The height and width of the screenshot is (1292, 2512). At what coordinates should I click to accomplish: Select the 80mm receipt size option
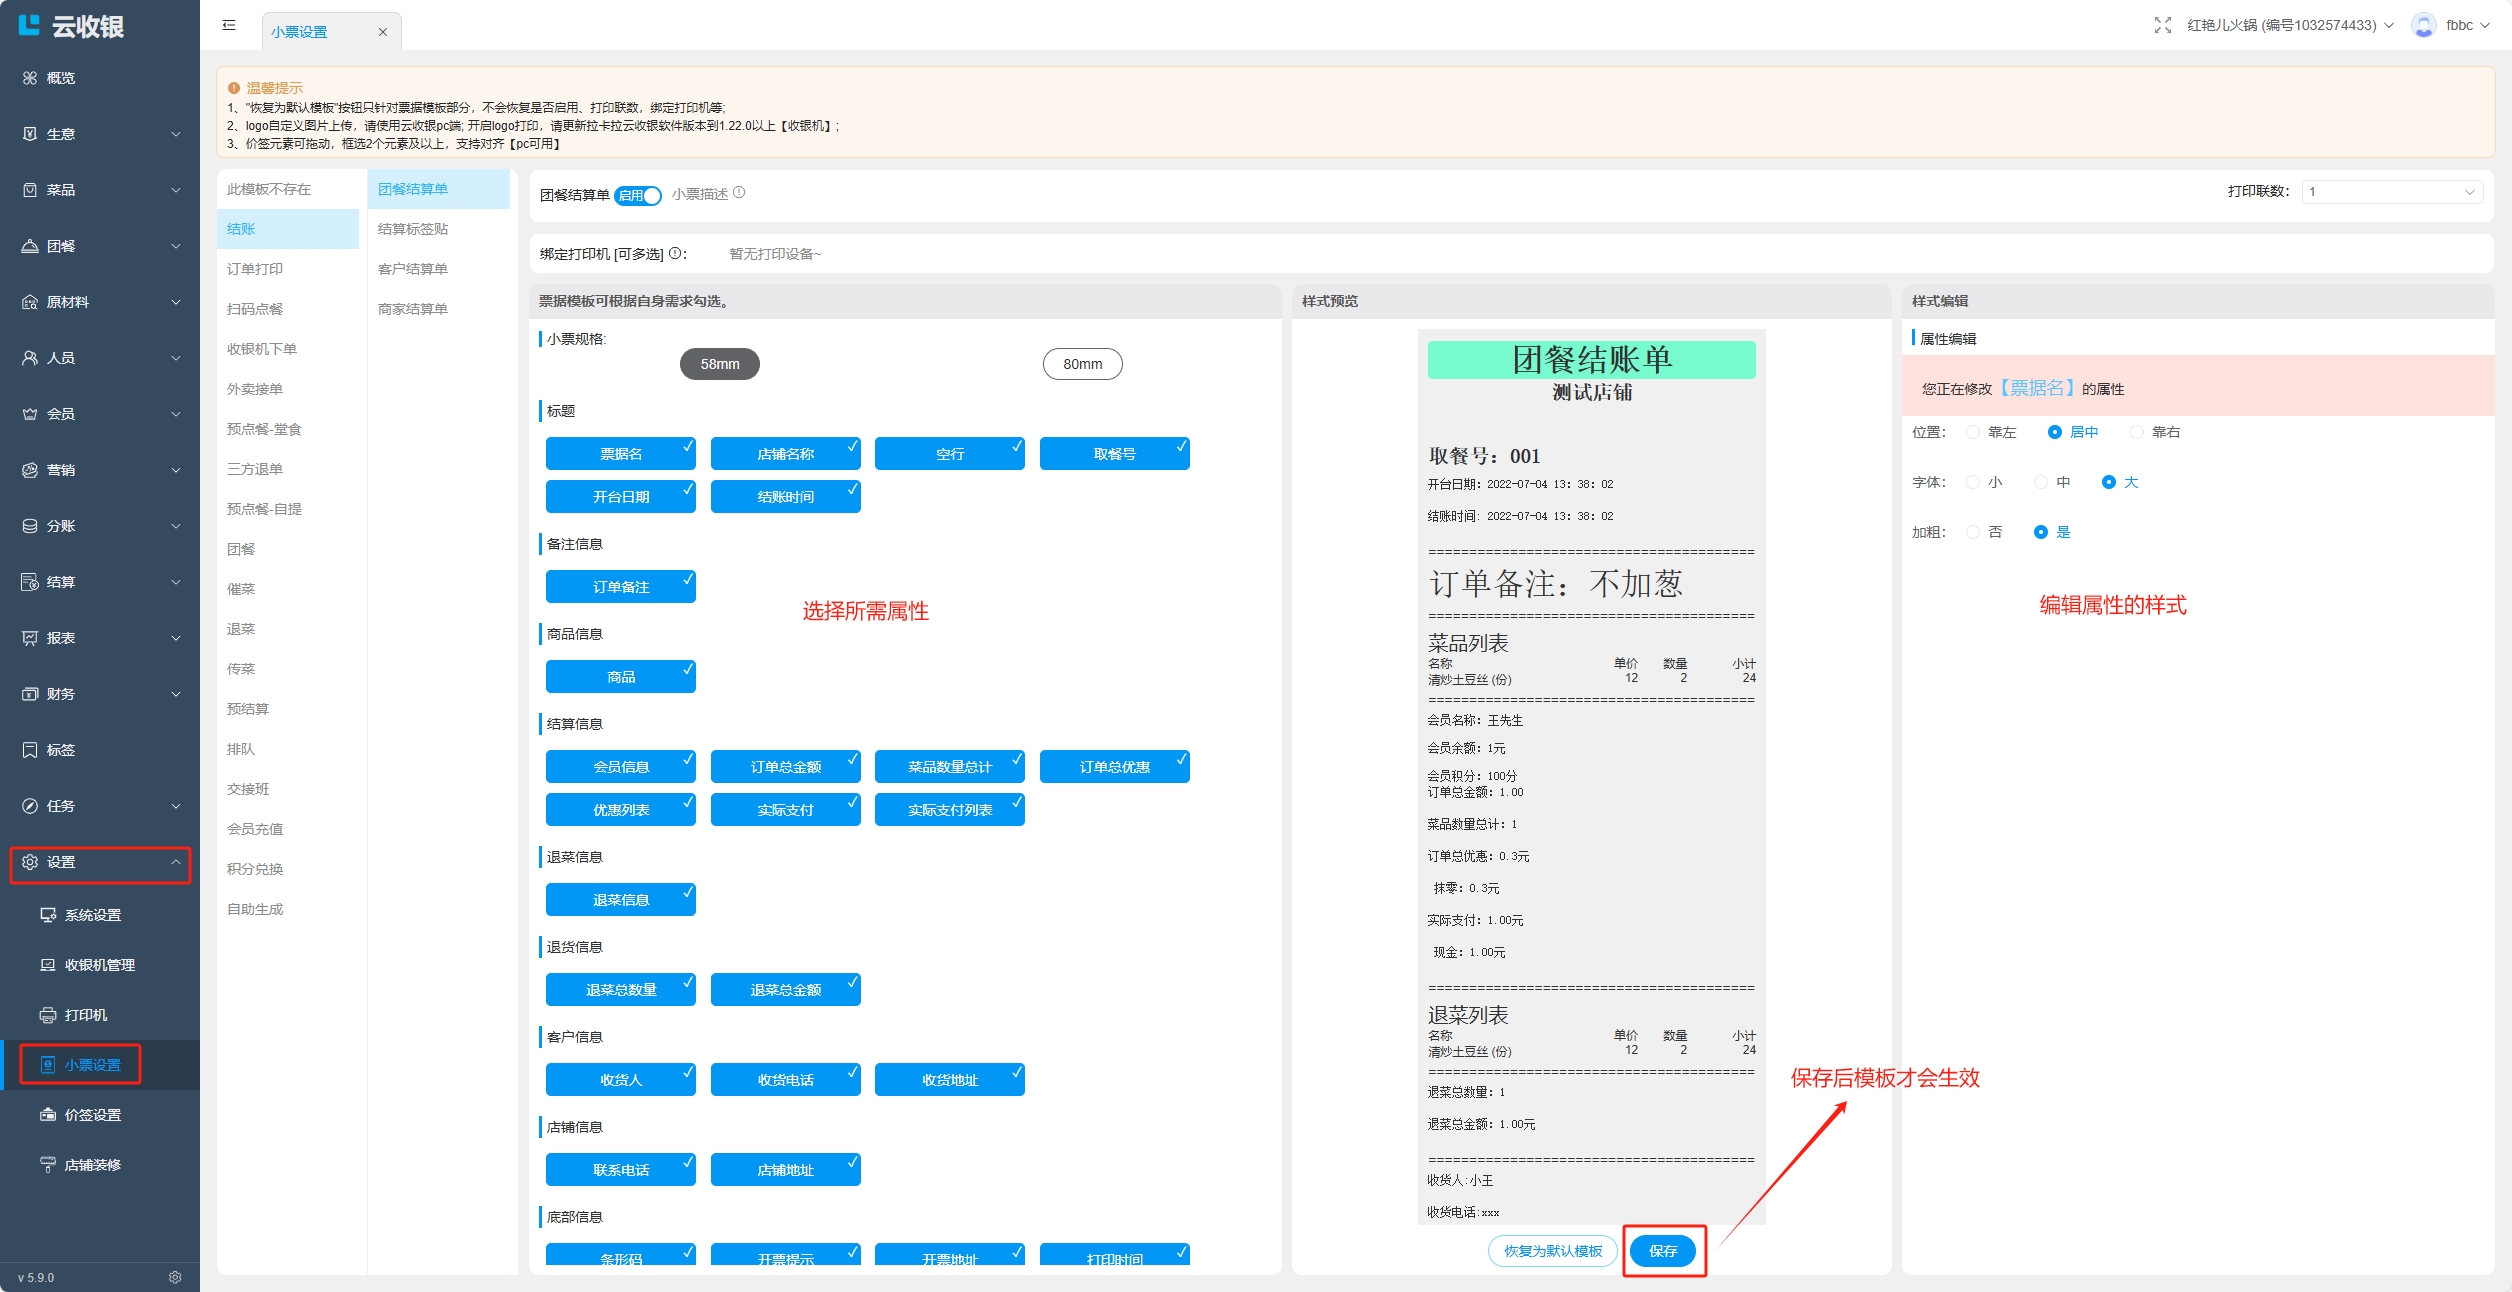[1082, 364]
